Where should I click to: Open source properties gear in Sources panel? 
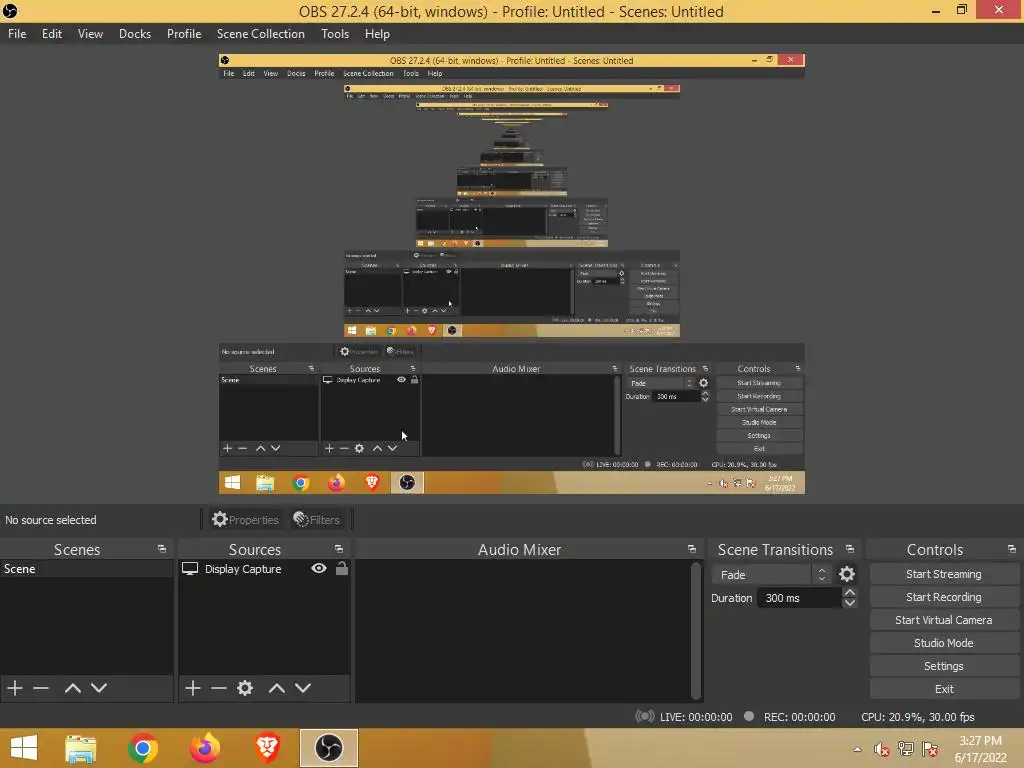pos(245,688)
